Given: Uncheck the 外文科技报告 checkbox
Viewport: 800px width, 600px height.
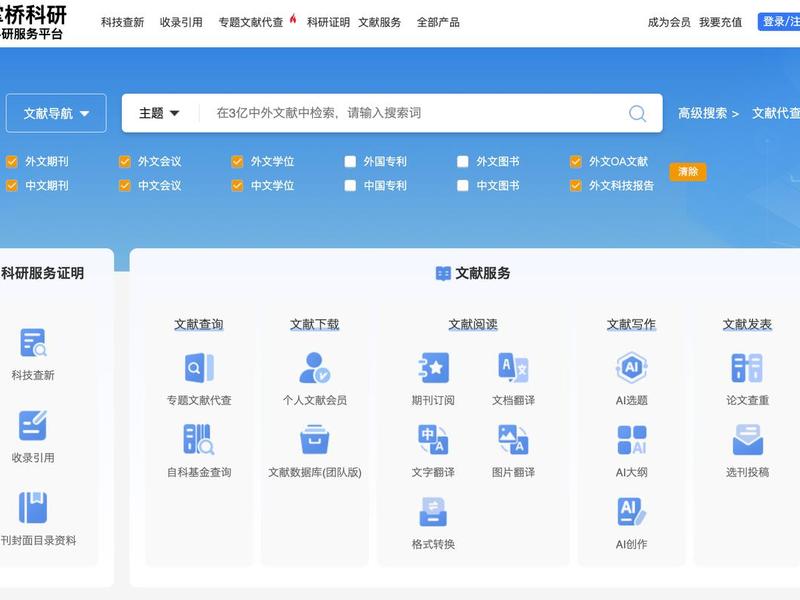Looking at the screenshot, I should click(576, 186).
